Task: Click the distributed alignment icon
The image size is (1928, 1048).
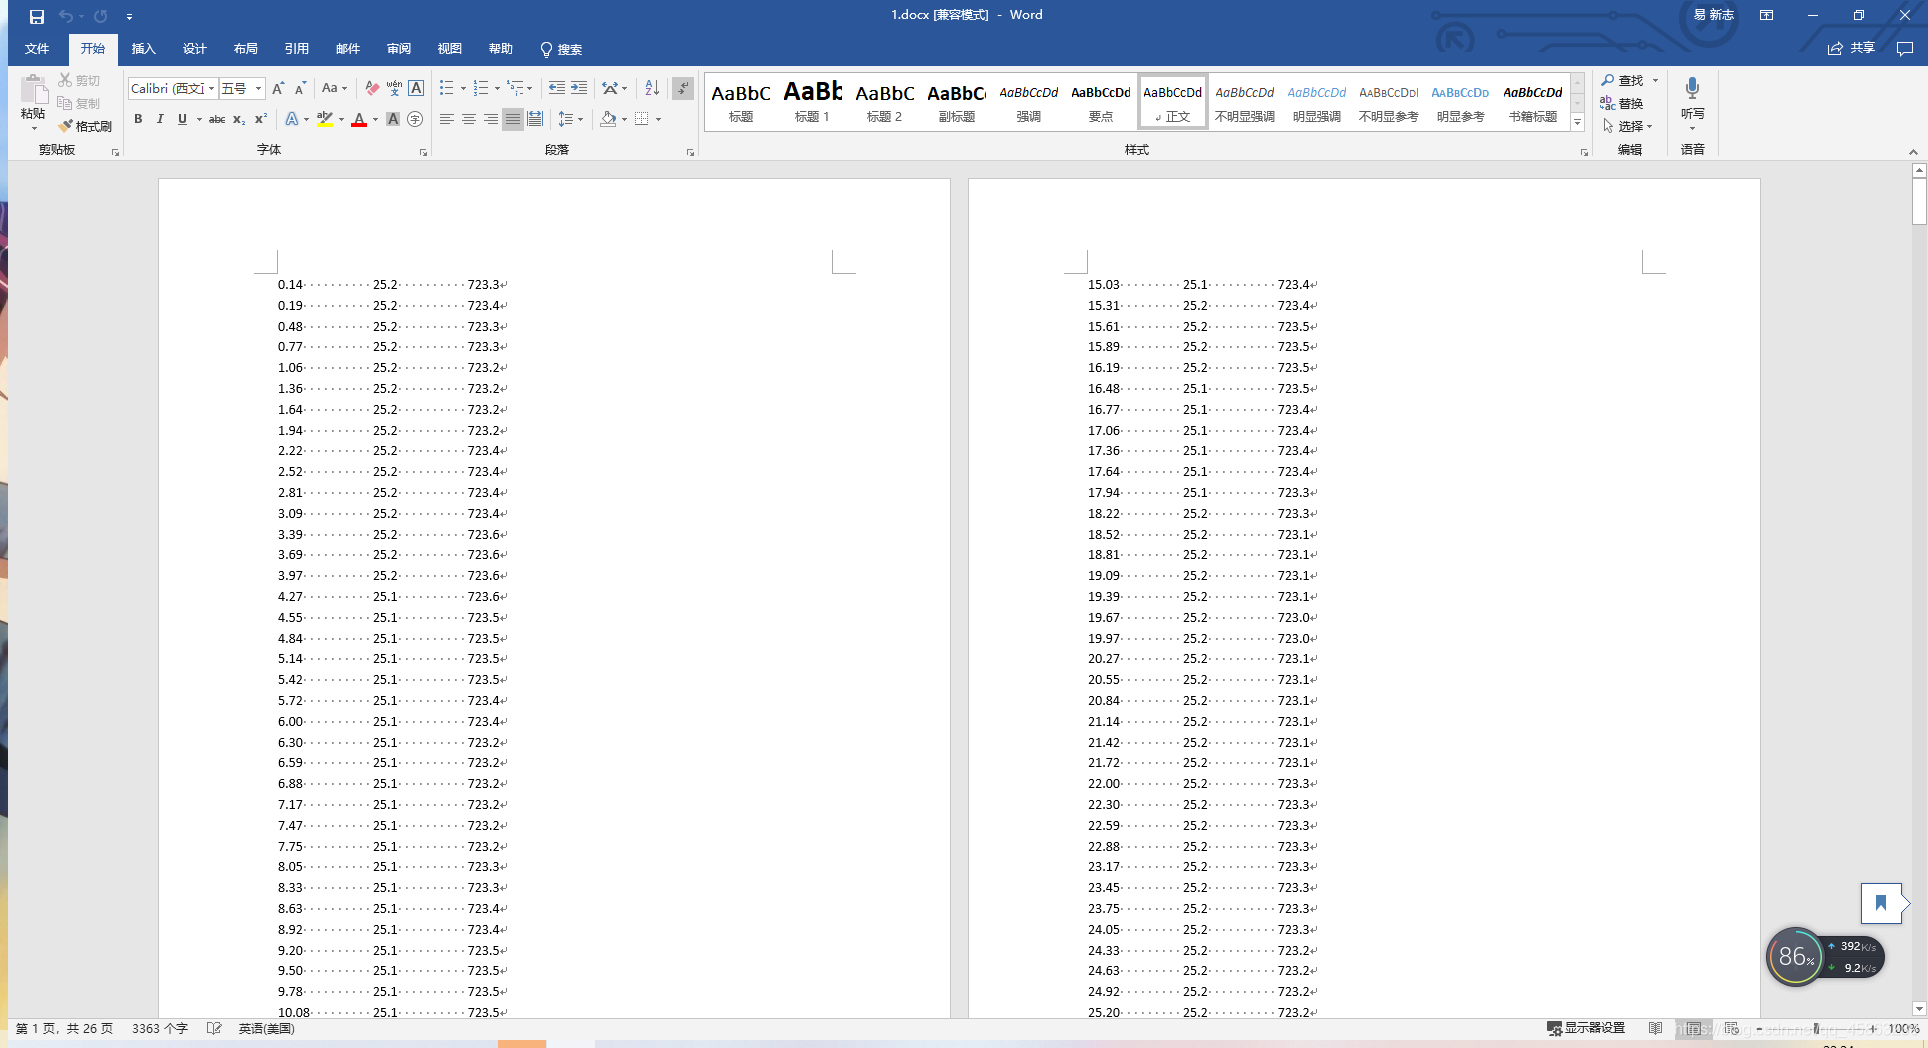Action: [x=535, y=119]
